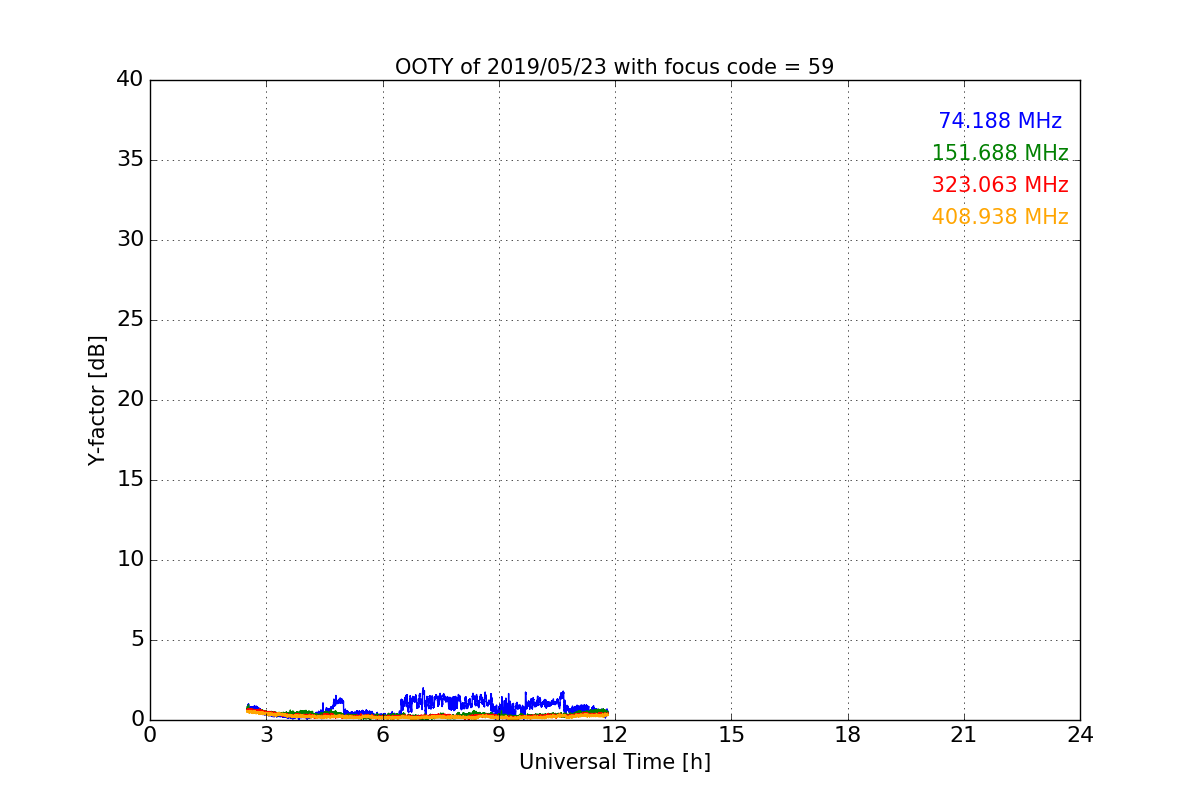This screenshot has width=1200, height=800.
Task: Click x-axis tick label 12
Action: [x=615, y=735]
